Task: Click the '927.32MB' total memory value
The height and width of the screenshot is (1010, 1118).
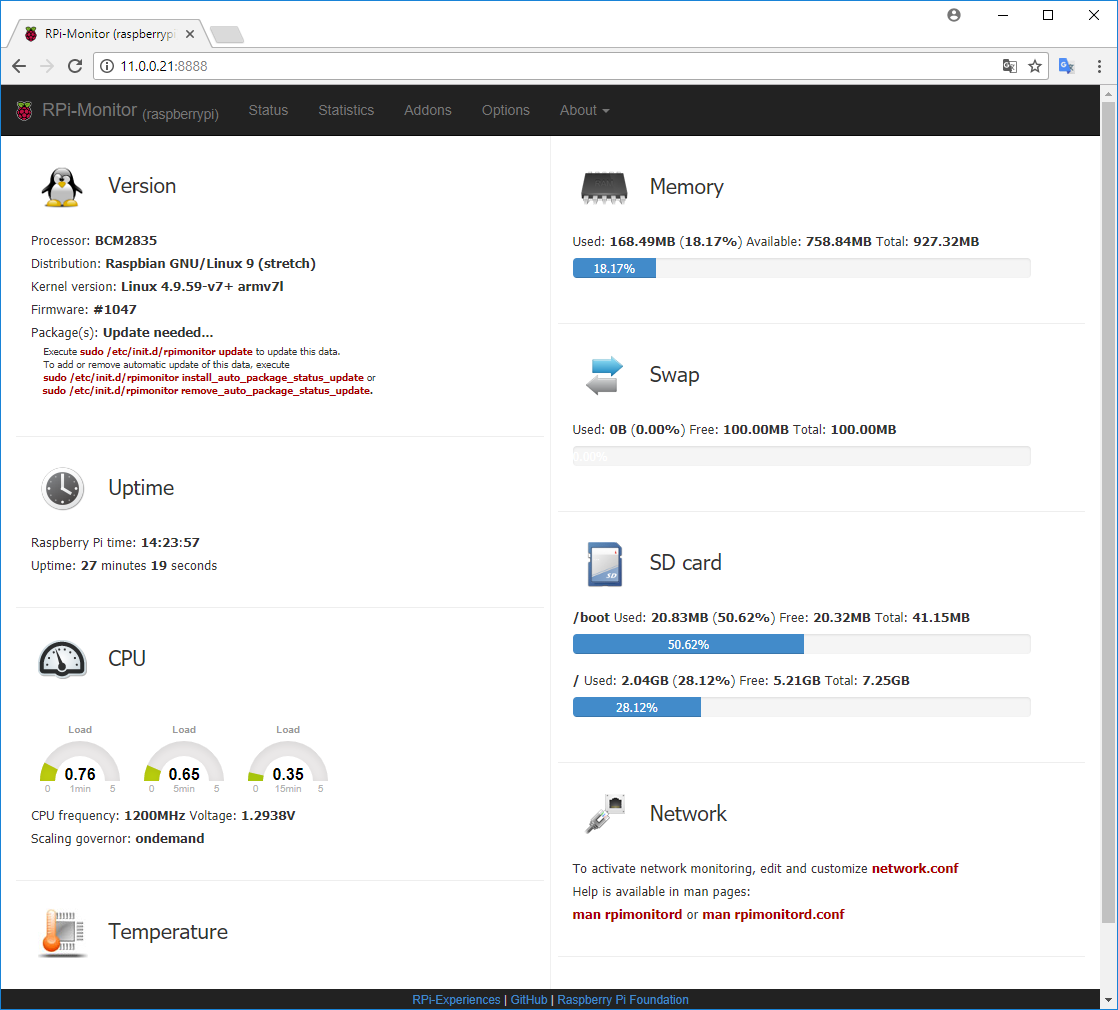Action: 946,242
